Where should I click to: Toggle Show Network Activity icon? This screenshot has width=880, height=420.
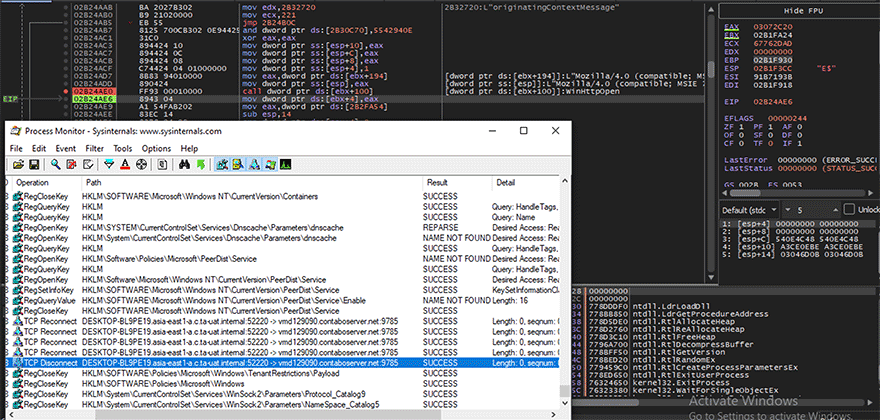254,165
